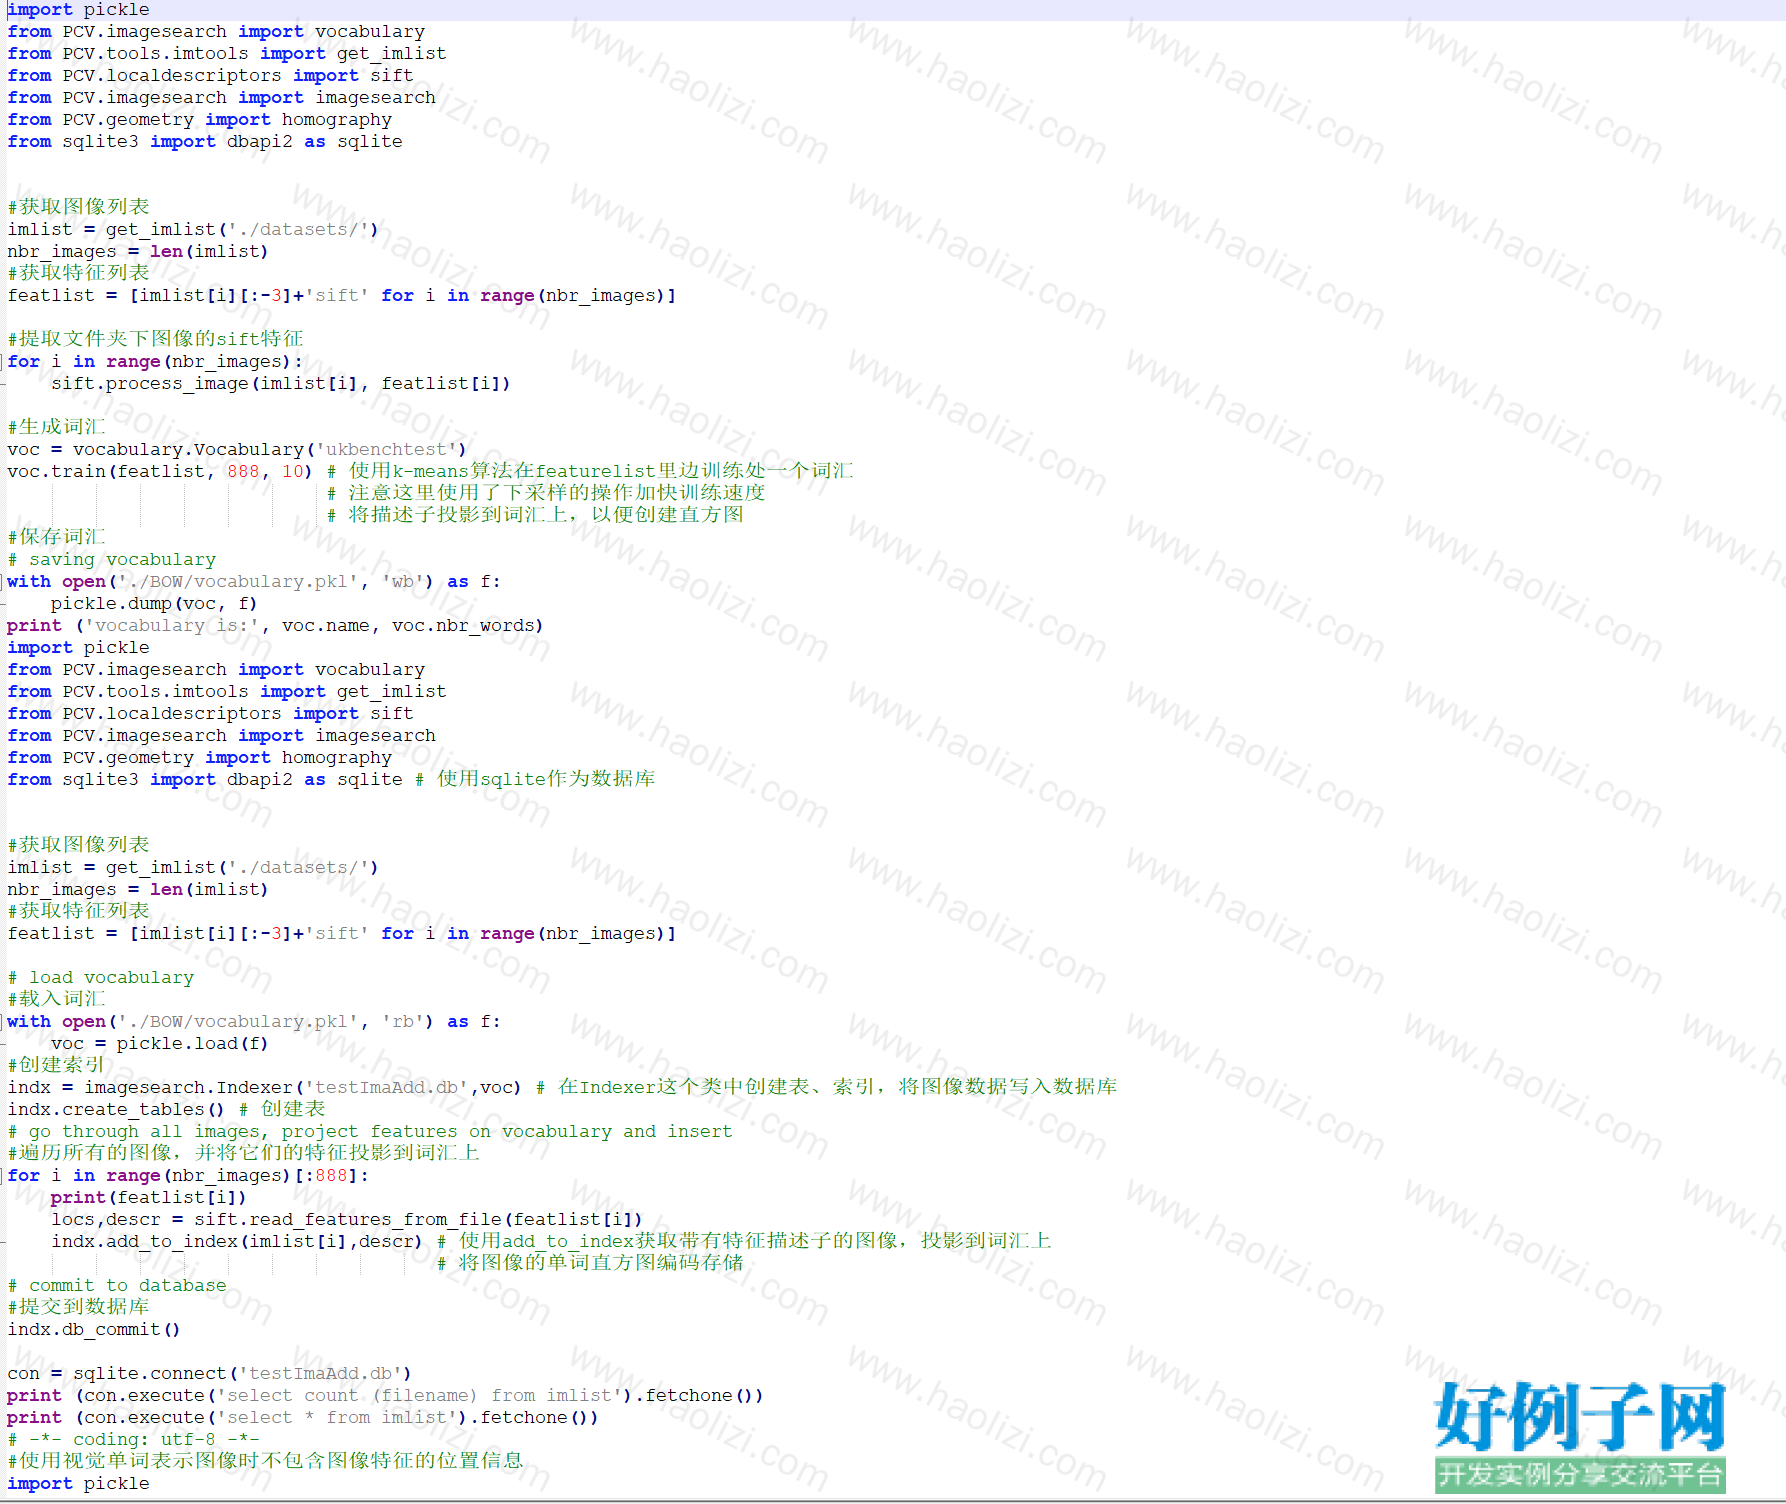Click the 'voc.train(featlist, 888, 10)' code
This screenshot has width=1786, height=1504.
[160, 471]
